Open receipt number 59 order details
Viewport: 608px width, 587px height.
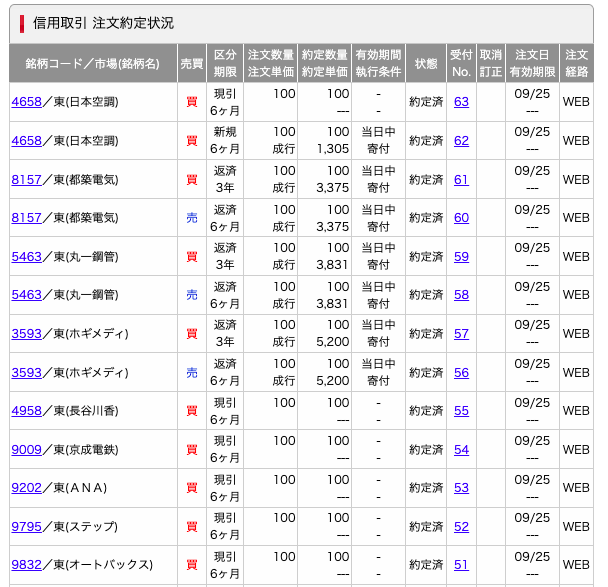461,257
